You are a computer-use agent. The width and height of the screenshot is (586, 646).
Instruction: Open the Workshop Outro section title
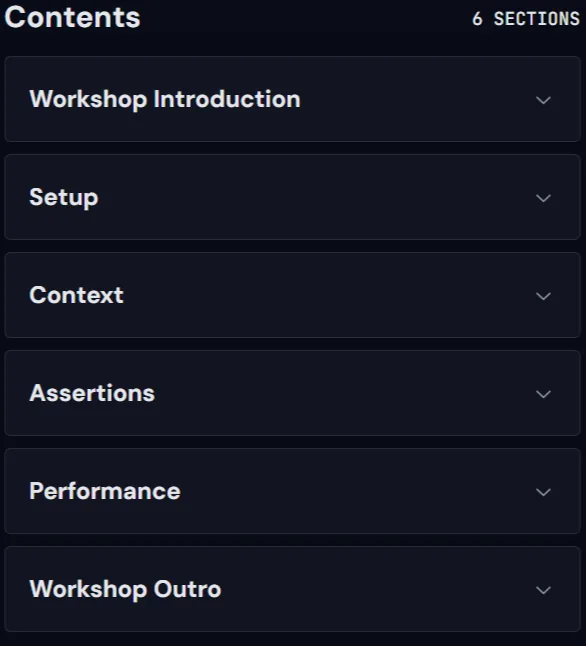(125, 589)
